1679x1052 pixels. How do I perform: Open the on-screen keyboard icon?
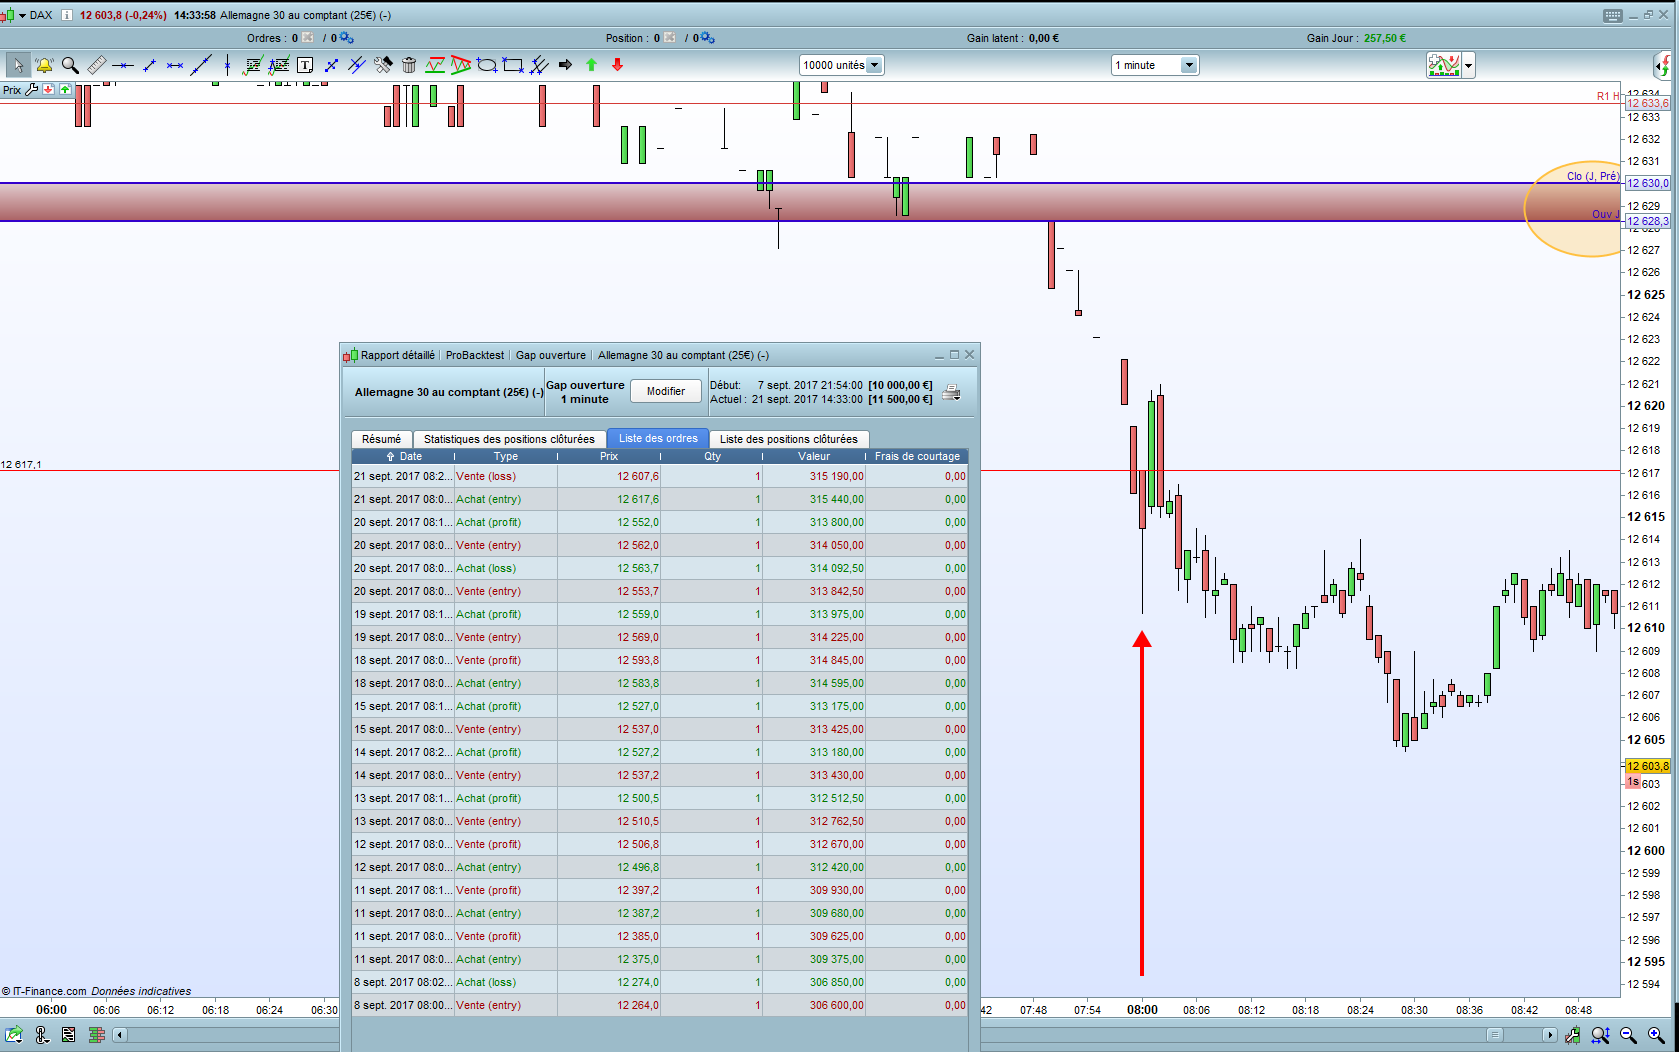coord(1612,15)
